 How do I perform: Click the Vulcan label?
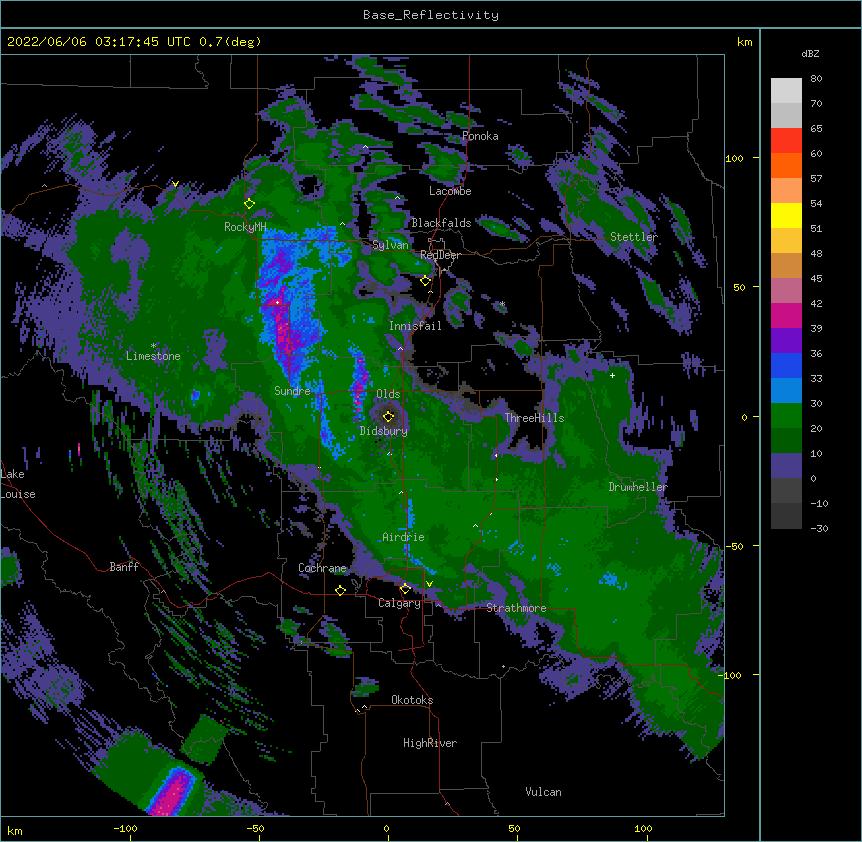(543, 792)
